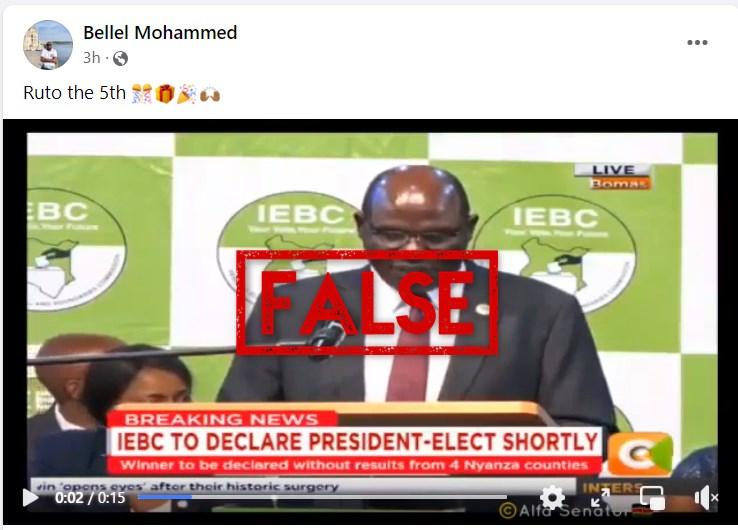738x530 pixels.
Task: Unmute the video with the speaker icon
Action: (706, 498)
